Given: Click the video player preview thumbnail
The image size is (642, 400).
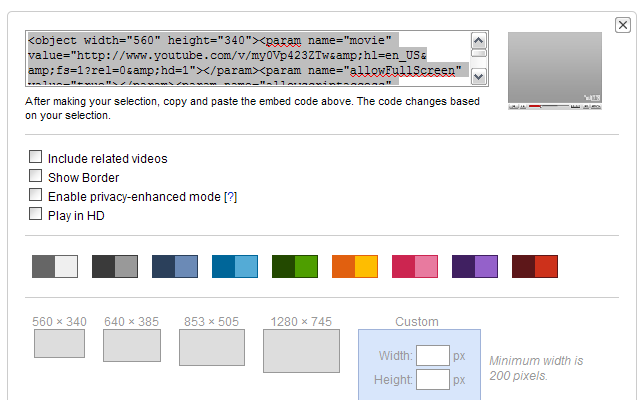Looking at the screenshot, I should 555,69.
